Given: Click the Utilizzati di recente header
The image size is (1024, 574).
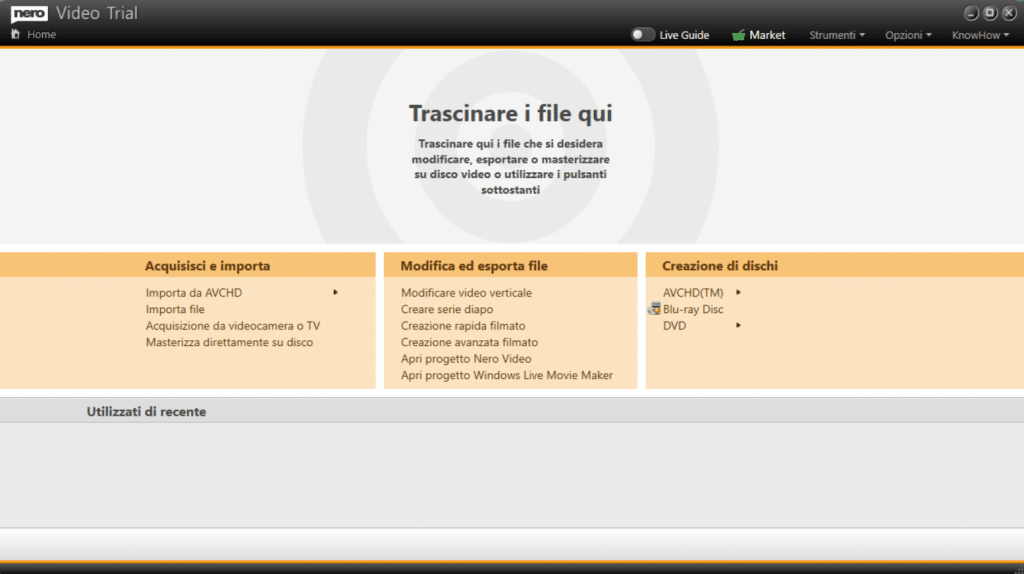Looking at the screenshot, I should click(x=146, y=411).
